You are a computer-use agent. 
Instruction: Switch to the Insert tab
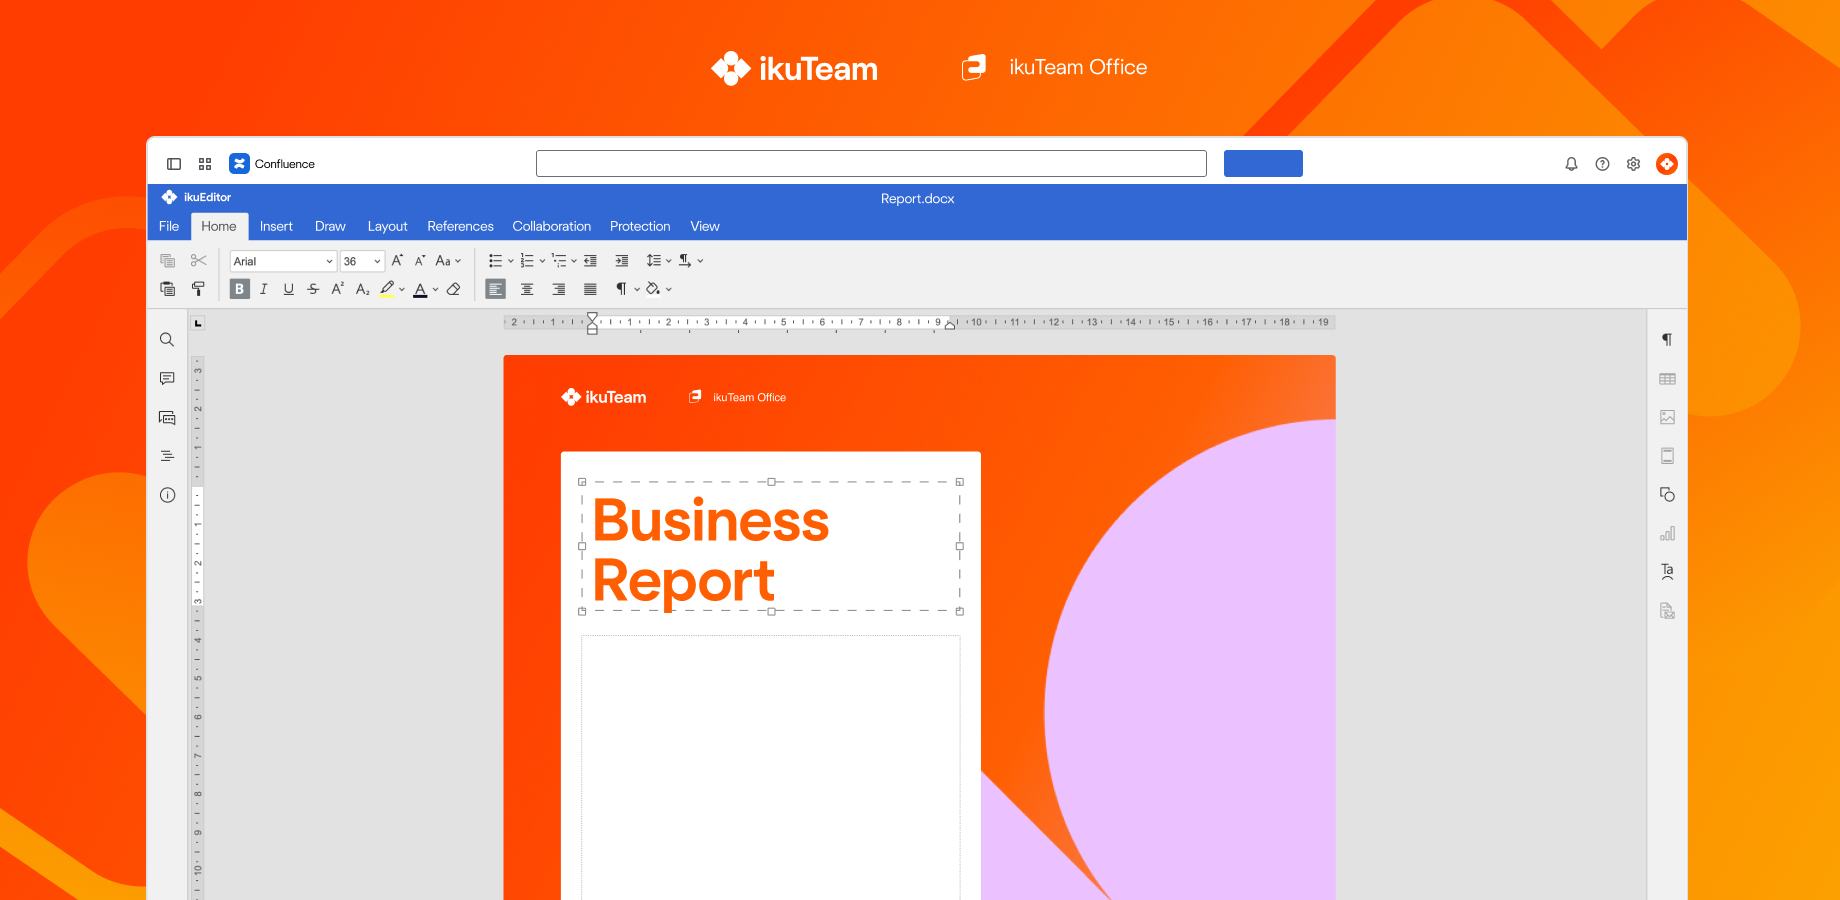pyautogui.click(x=276, y=226)
